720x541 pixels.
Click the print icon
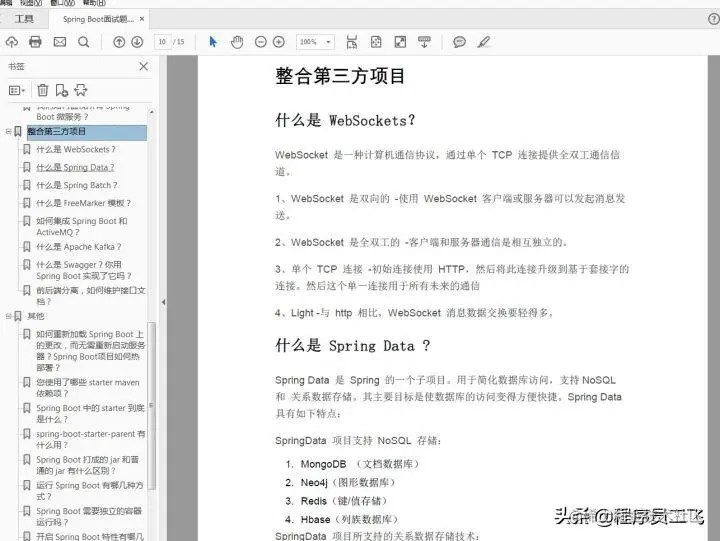pyautogui.click(x=35, y=42)
